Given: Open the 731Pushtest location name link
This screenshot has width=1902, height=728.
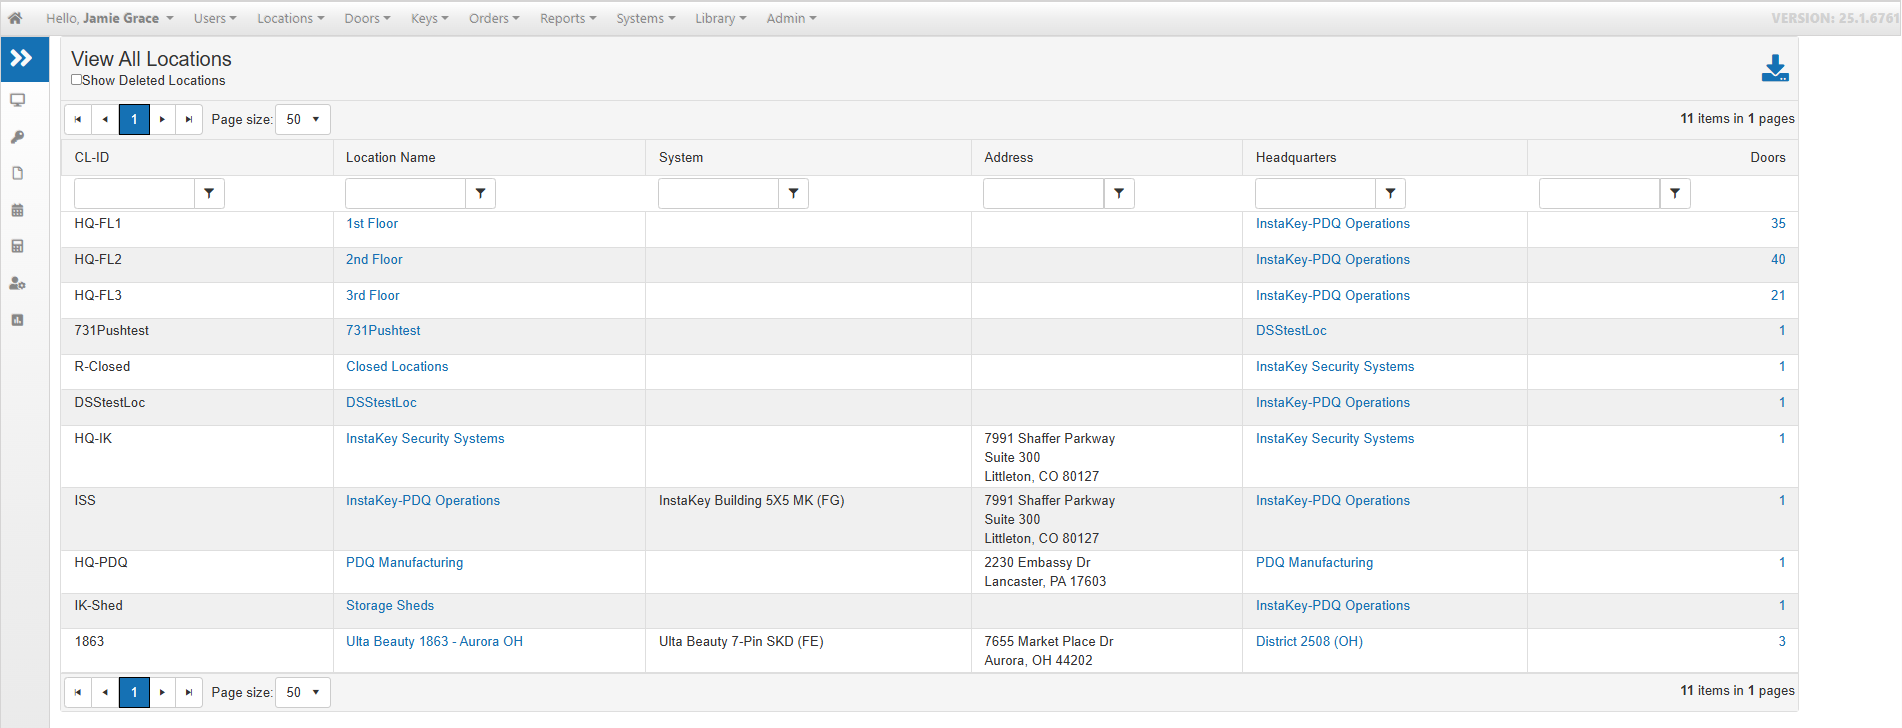Looking at the screenshot, I should point(383,331).
